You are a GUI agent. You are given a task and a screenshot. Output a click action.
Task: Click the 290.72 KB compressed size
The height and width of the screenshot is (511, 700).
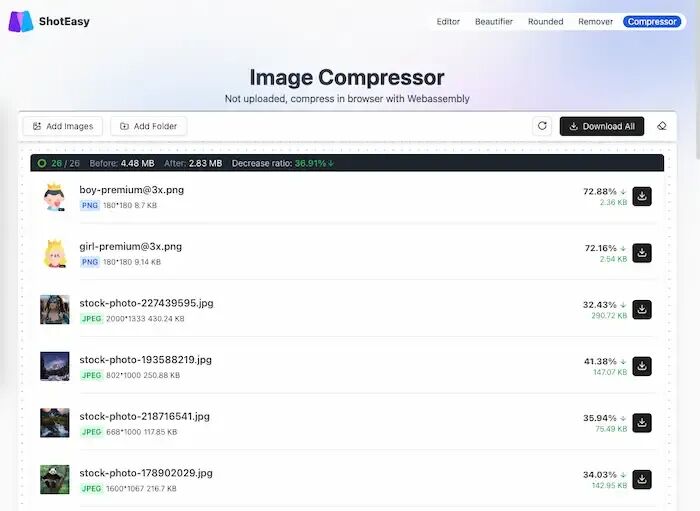coord(609,316)
